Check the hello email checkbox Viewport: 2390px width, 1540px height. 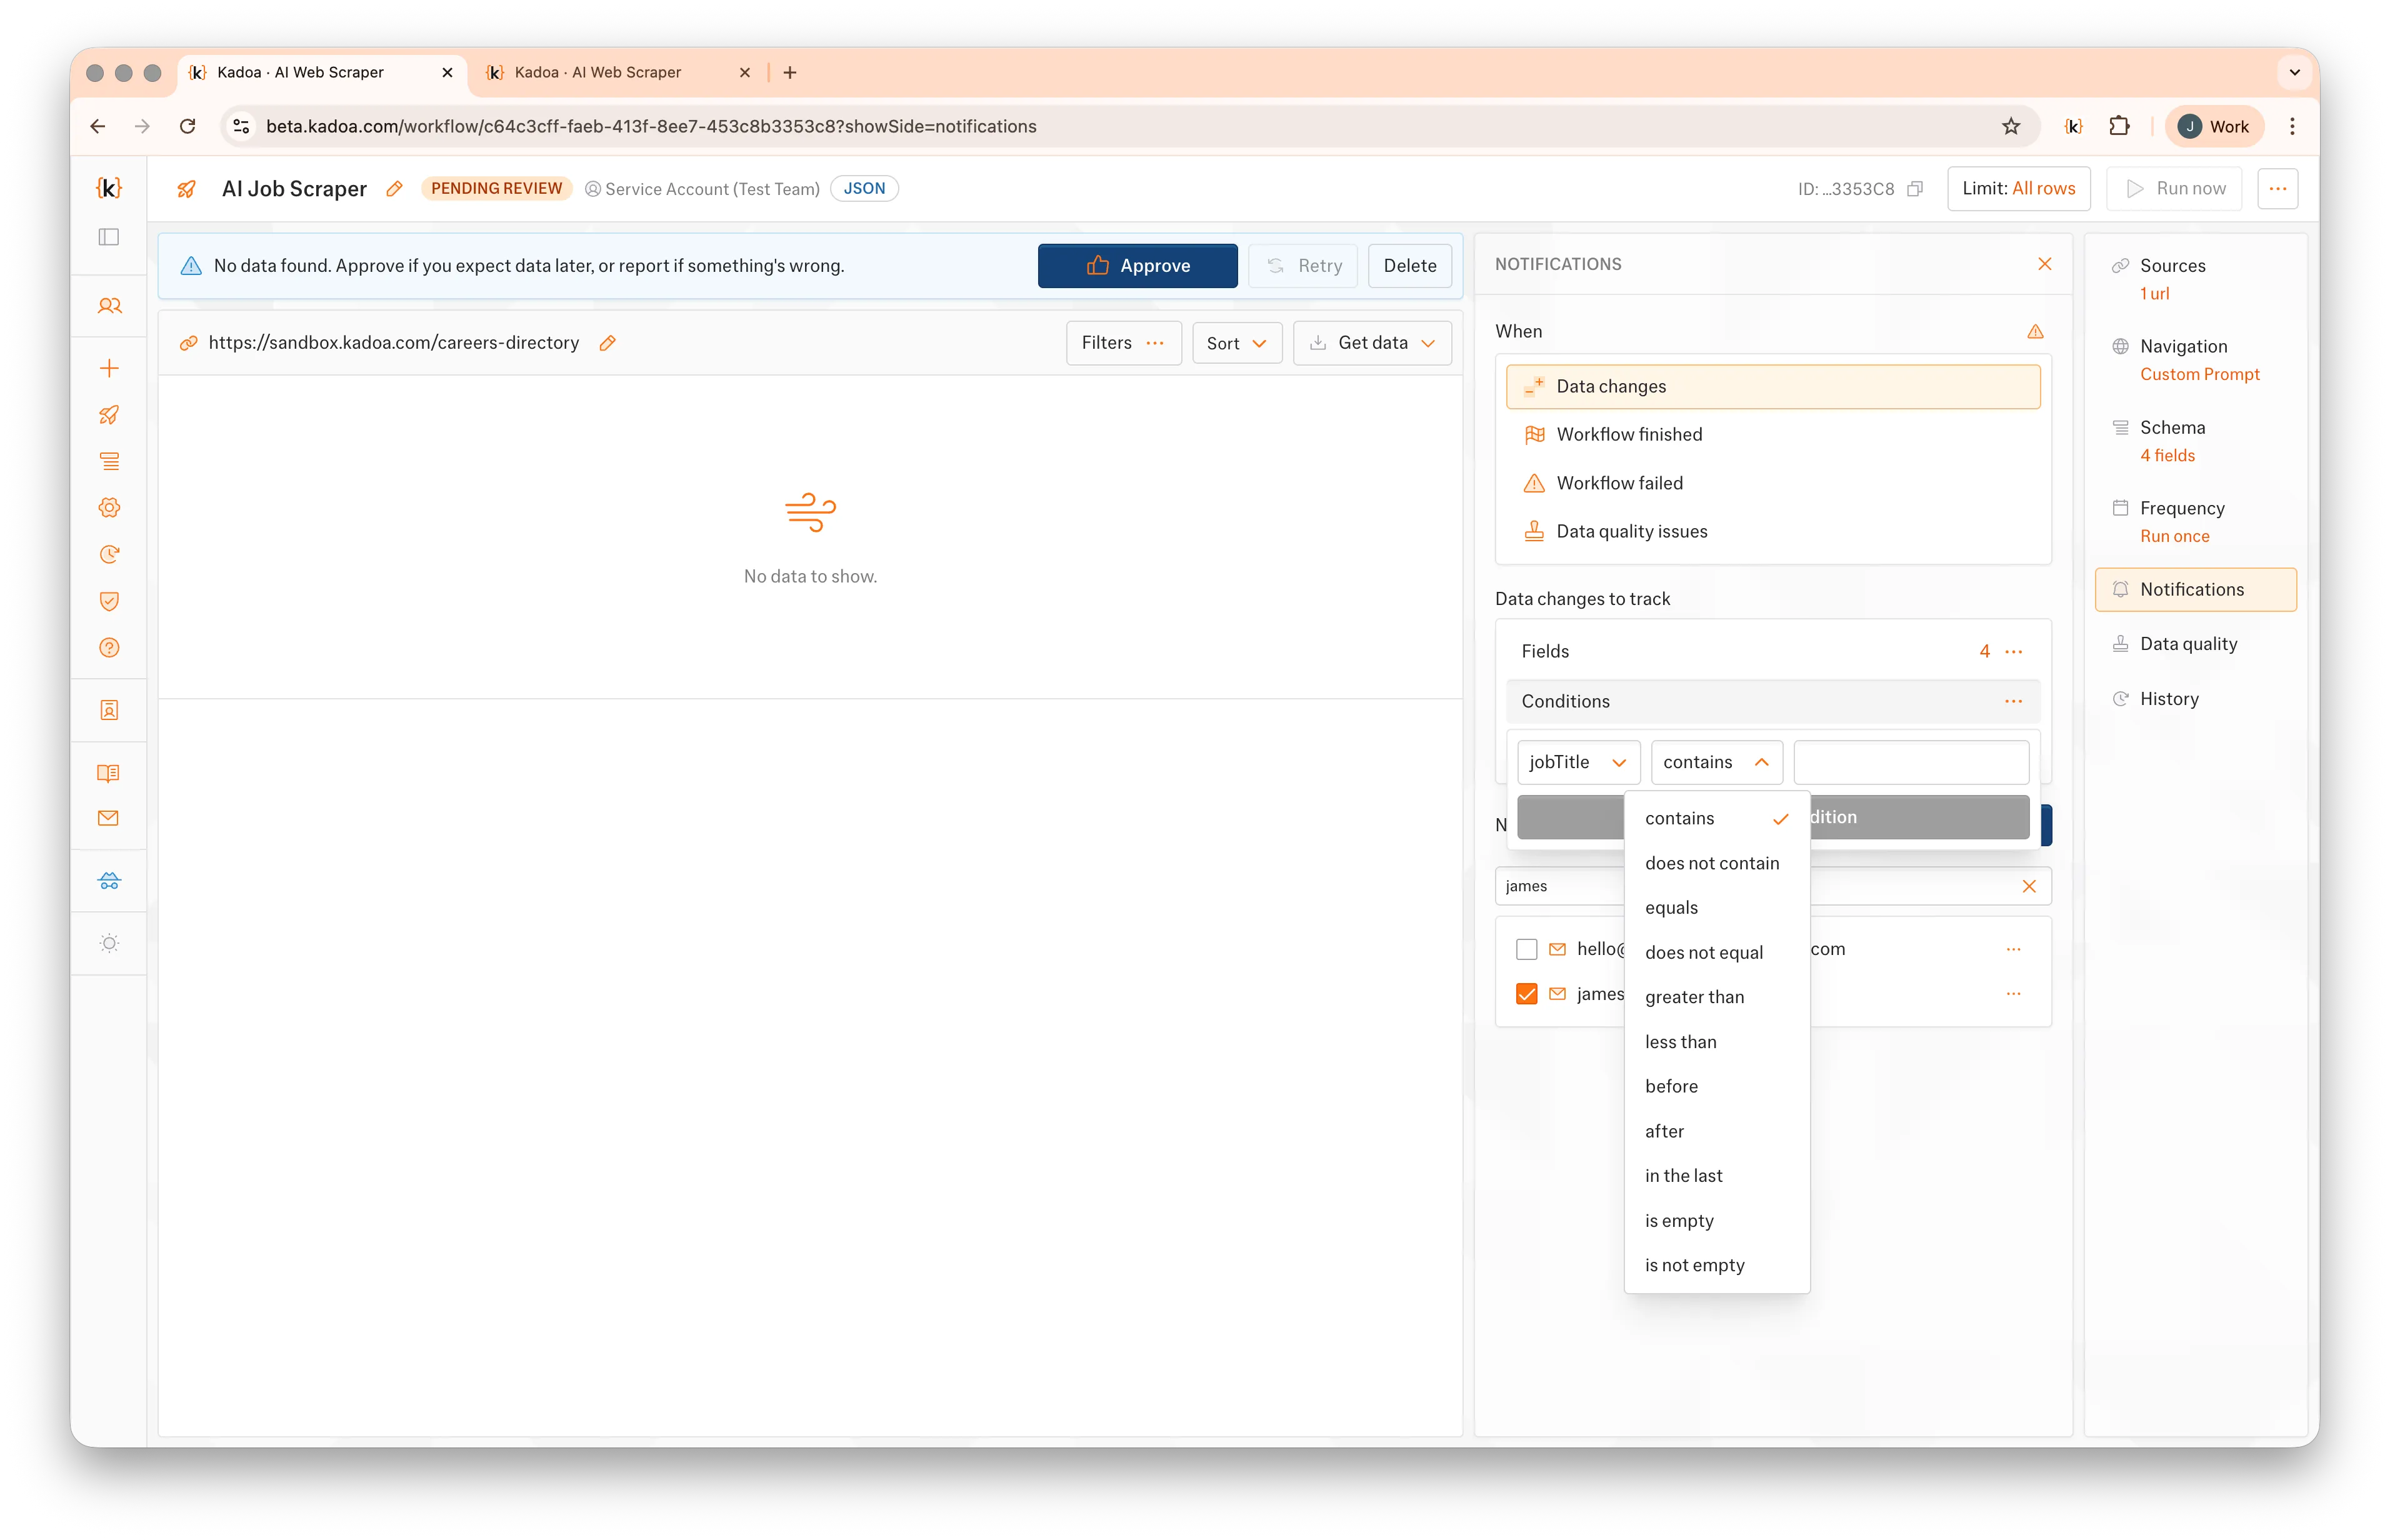click(x=1526, y=949)
